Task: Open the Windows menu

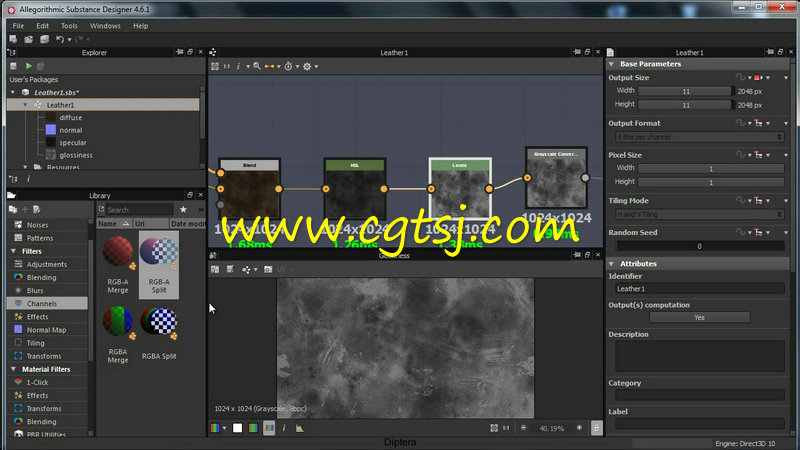Action: (105, 26)
